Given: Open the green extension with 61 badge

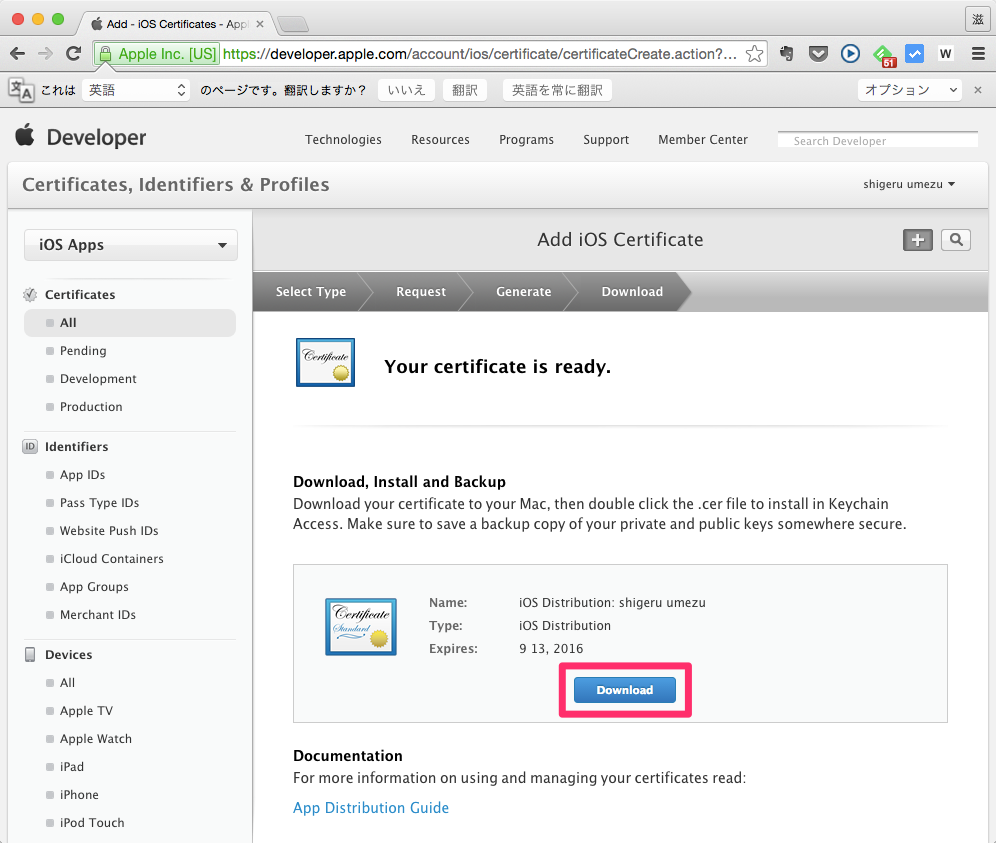Looking at the screenshot, I should (884, 55).
